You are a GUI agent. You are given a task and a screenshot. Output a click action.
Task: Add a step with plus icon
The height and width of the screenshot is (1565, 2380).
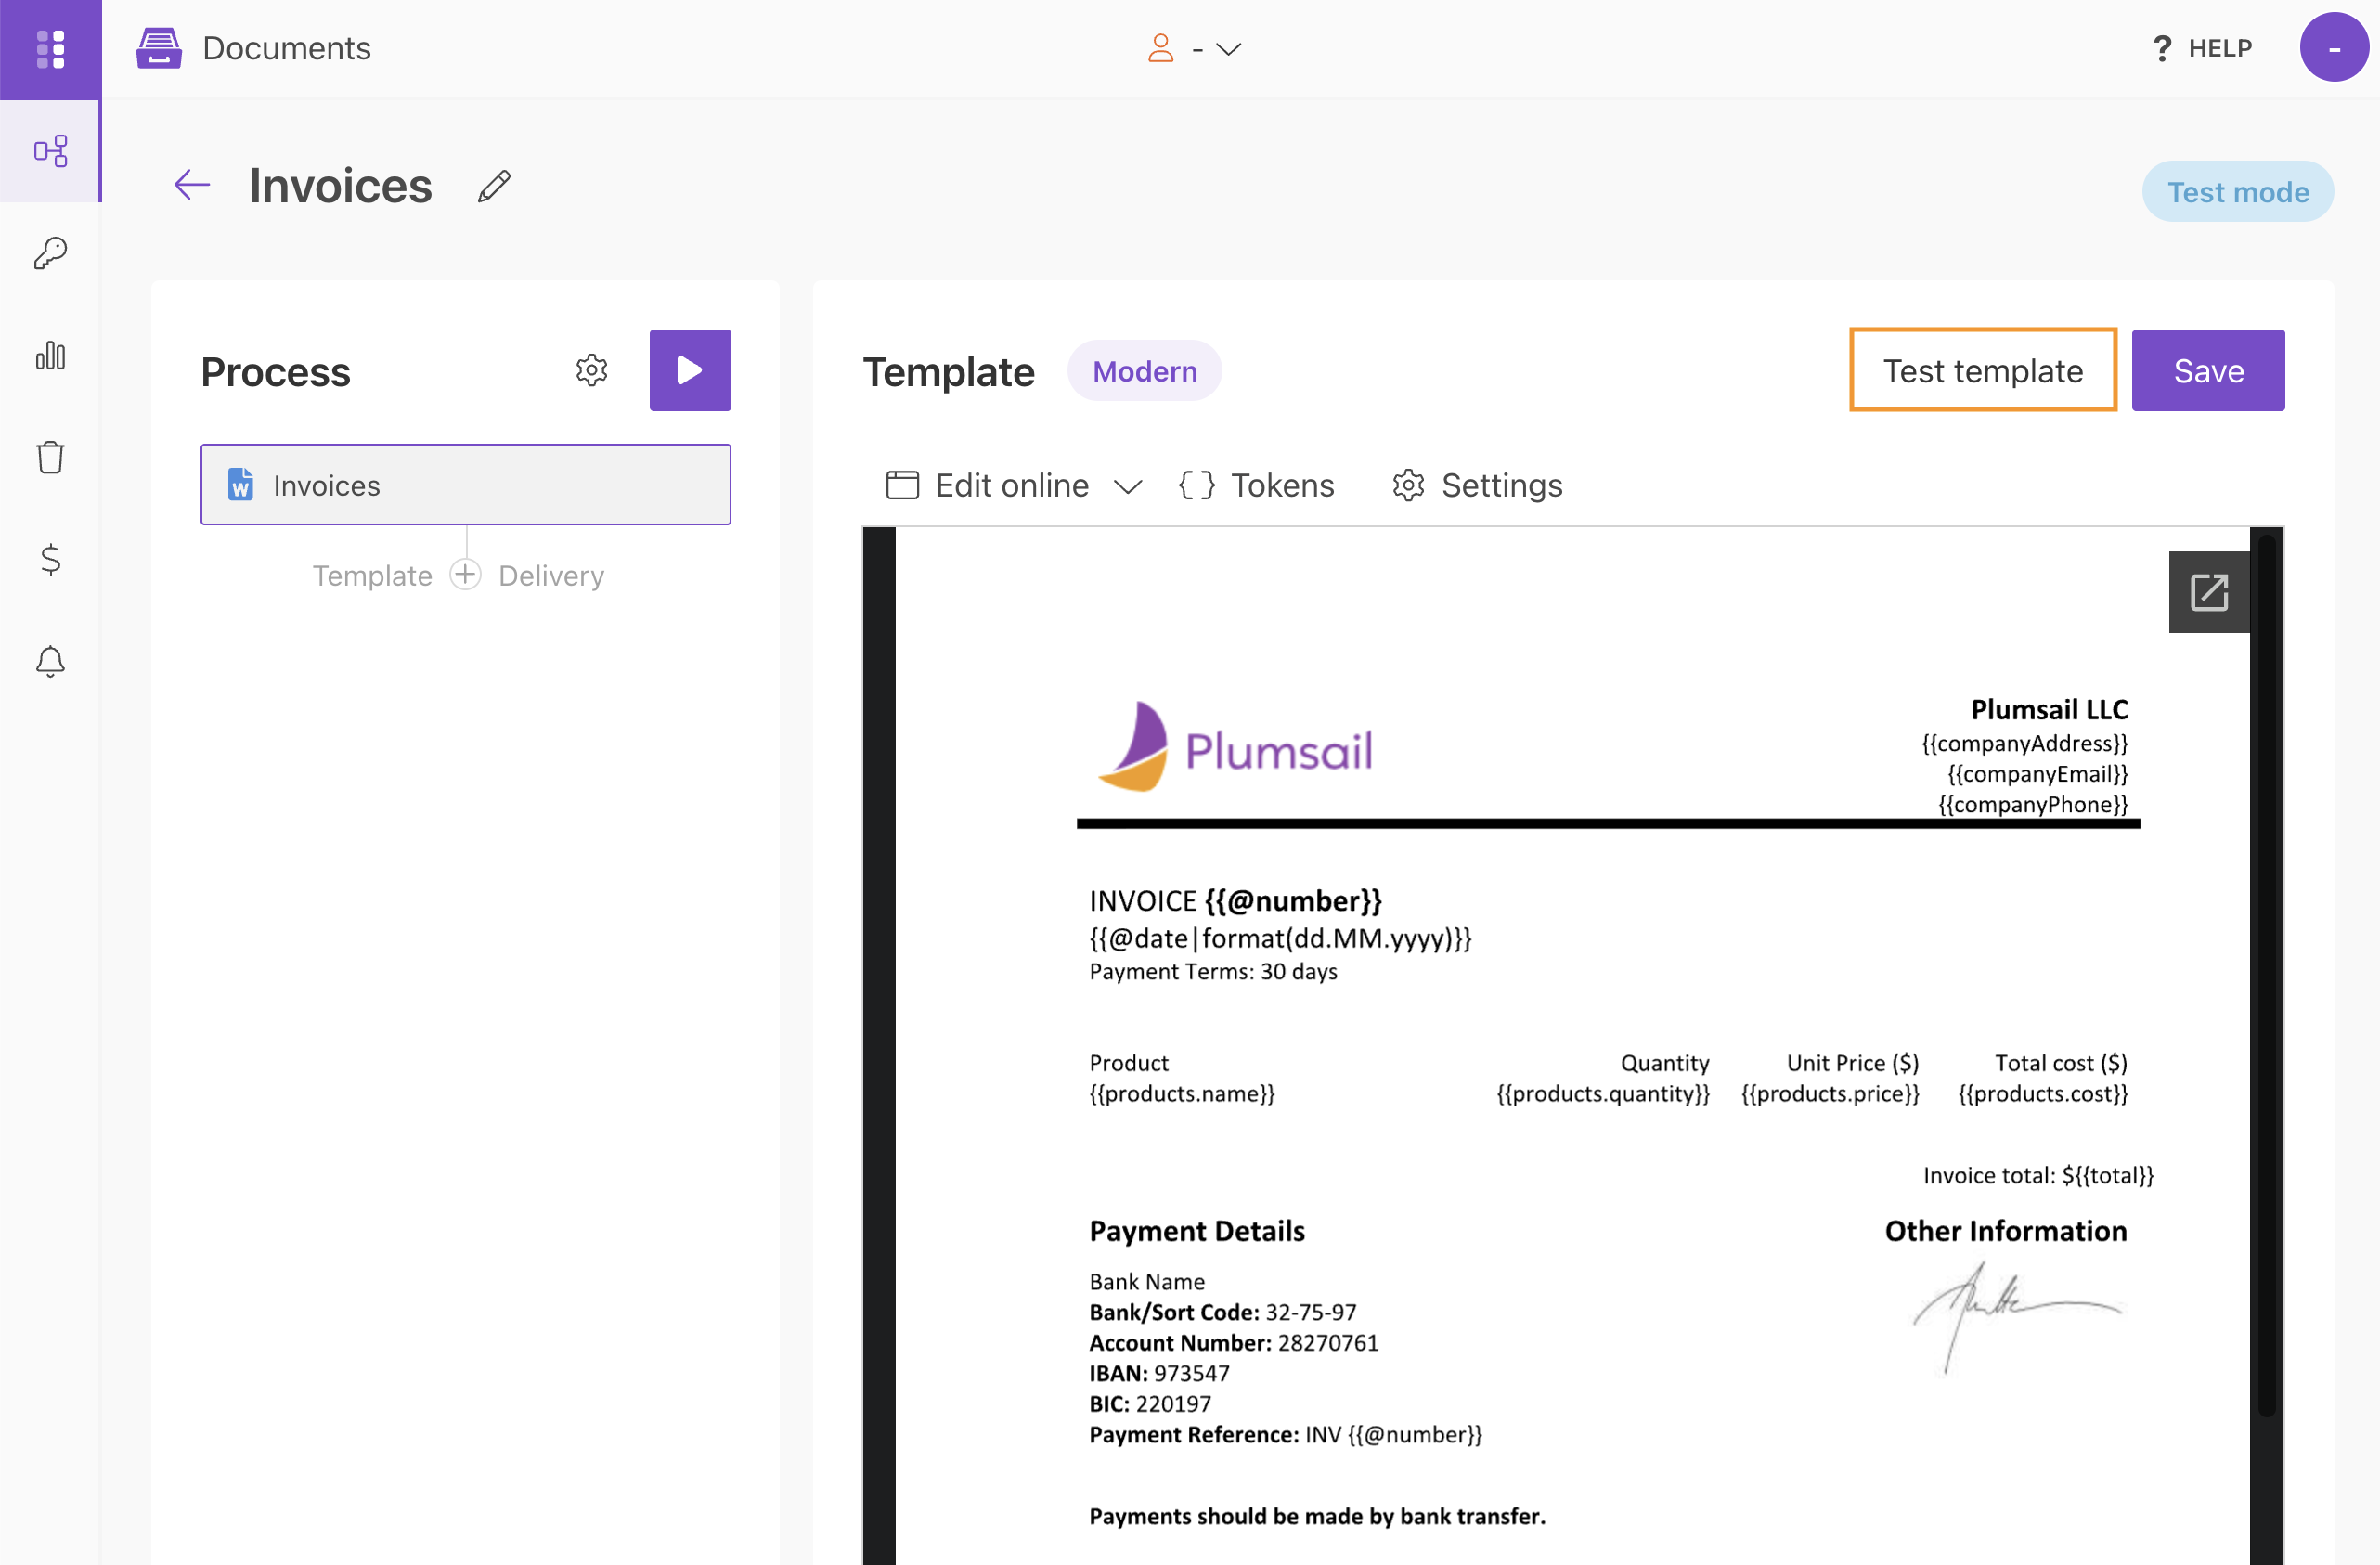pyautogui.click(x=465, y=575)
